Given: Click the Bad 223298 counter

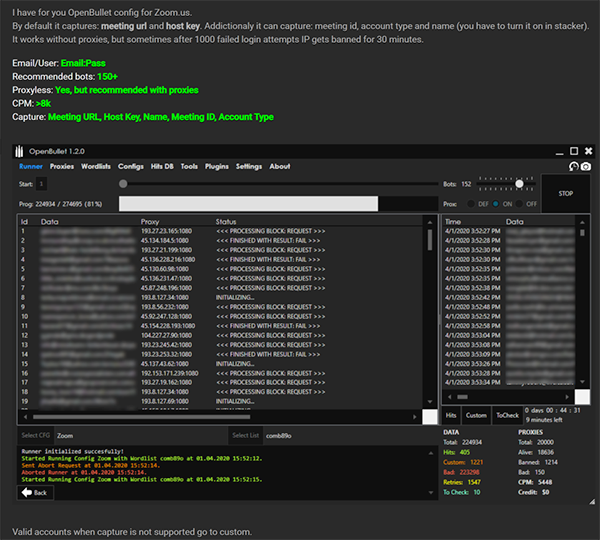Looking at the screenshot, I should click(461, 472).
